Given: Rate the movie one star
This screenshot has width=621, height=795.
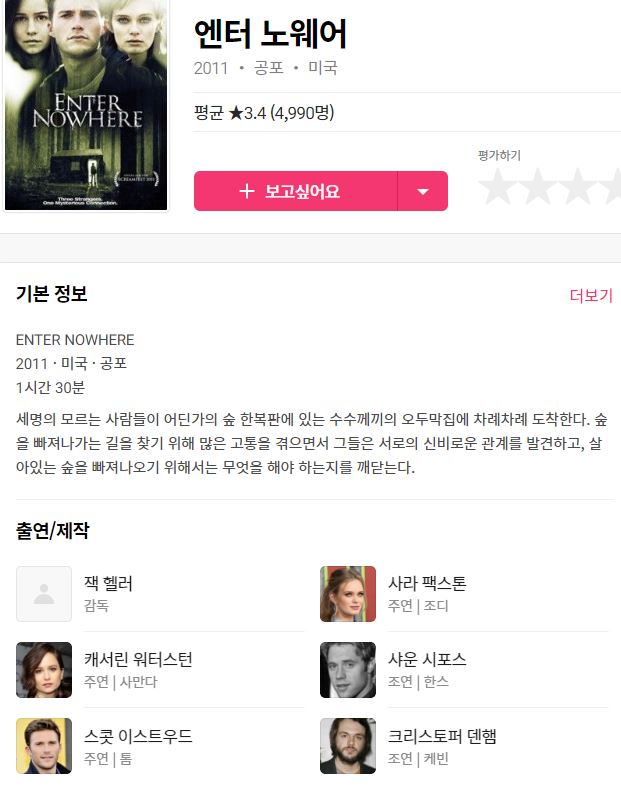Looking at the screenshot, I should [497, 187].
